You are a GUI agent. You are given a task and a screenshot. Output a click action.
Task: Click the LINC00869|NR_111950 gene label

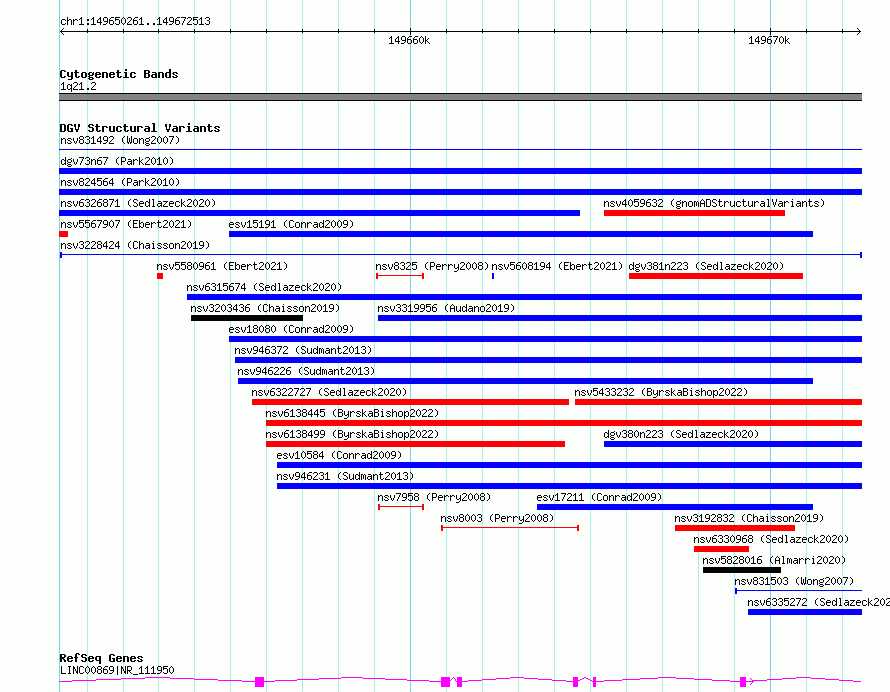pyautogui.click(x=117, y=670)
